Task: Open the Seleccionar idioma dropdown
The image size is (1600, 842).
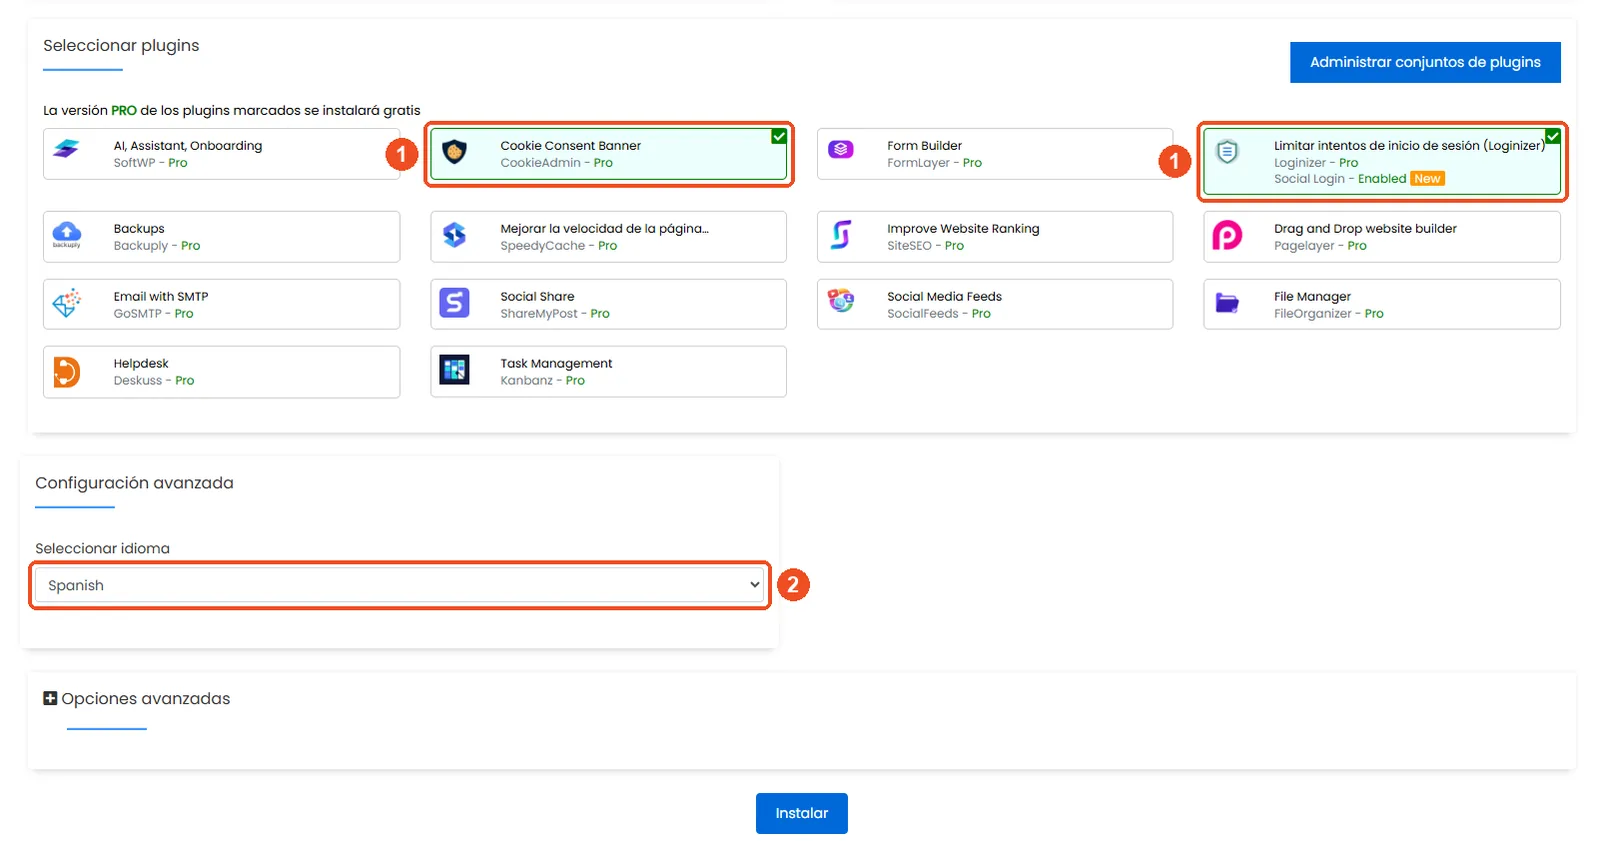Action: coord(400,585)
